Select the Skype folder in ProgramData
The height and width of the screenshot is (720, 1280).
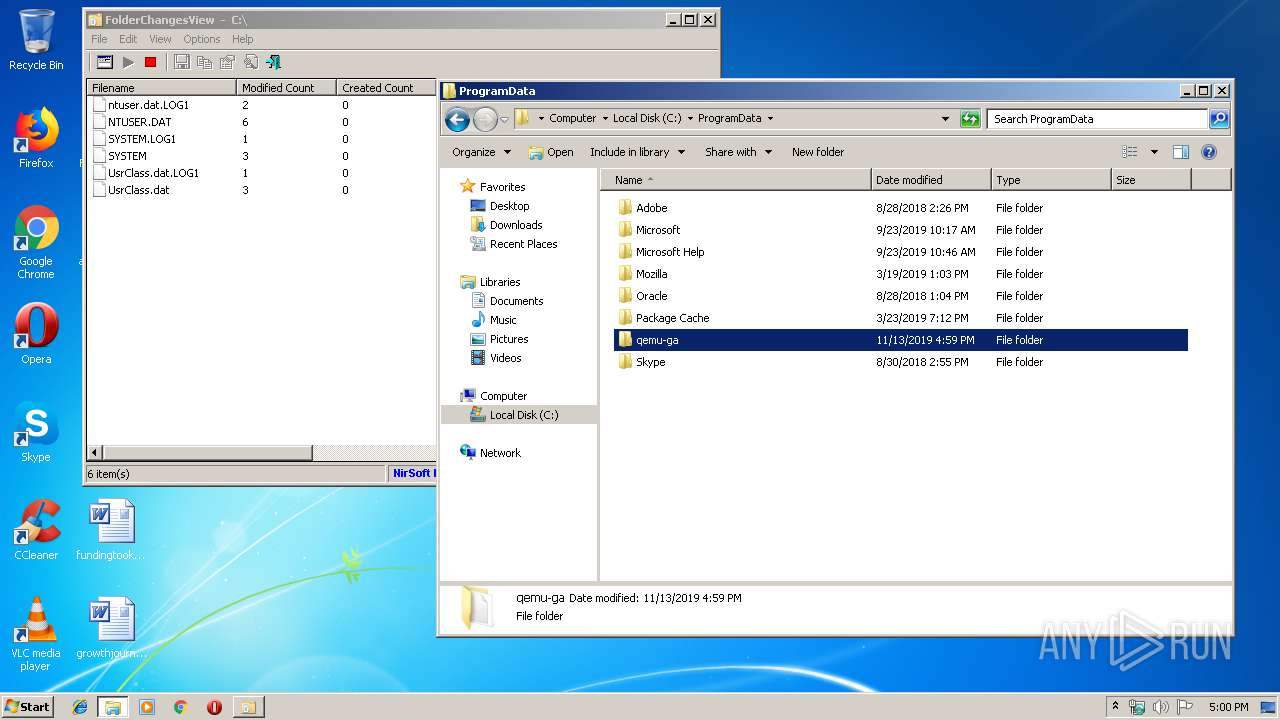(x=900, y=362)
